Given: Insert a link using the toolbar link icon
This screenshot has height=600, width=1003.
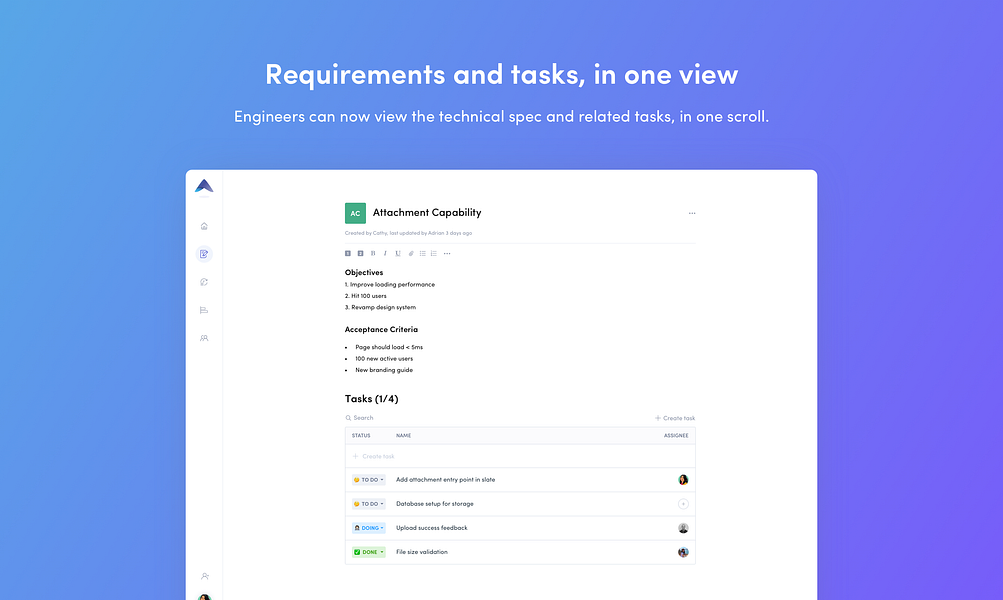Looking at the screenshot, I should pyautogui.click(x=411, y=253).
